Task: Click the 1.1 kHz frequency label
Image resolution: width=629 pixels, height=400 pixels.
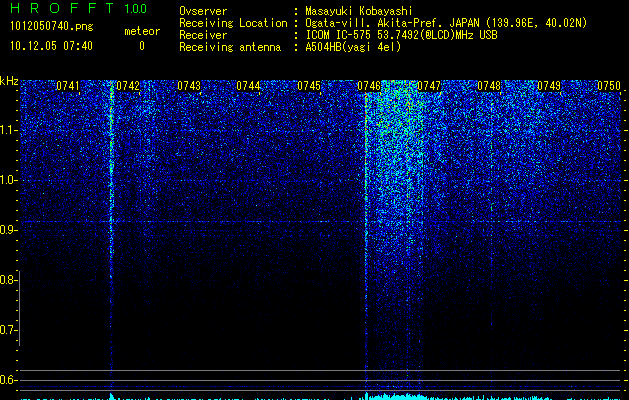Action: (x=8, y=130)
